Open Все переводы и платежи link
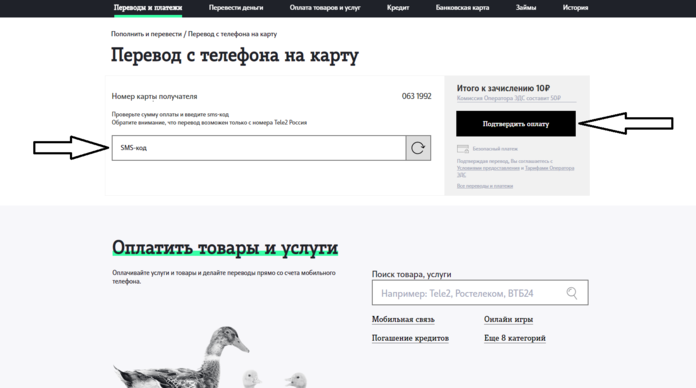The image size is (696, 388). [485, 186]
